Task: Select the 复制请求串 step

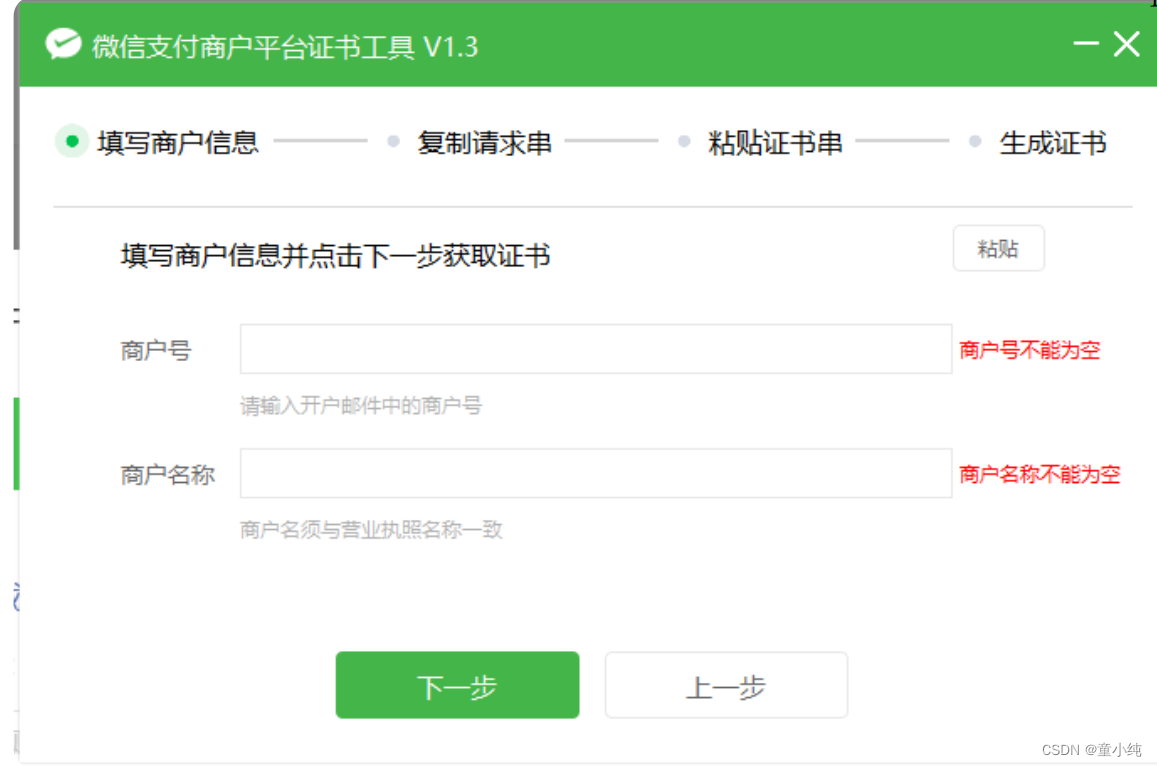Action: [x=484, y=142]
